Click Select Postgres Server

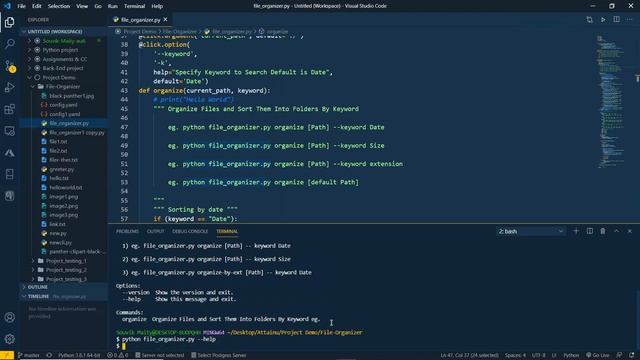pyautogui.click(x=218, y=355)
